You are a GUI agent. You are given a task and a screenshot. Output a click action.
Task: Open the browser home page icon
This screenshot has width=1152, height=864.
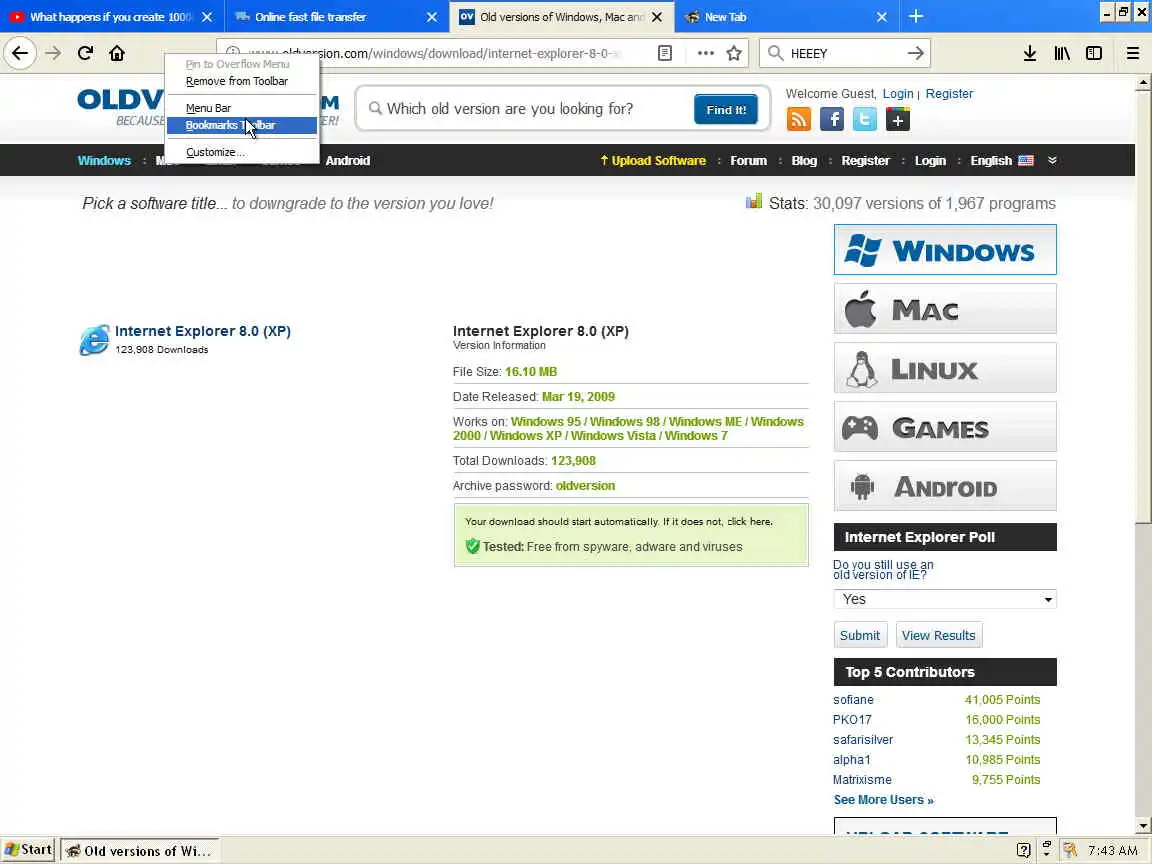point(117,53)
